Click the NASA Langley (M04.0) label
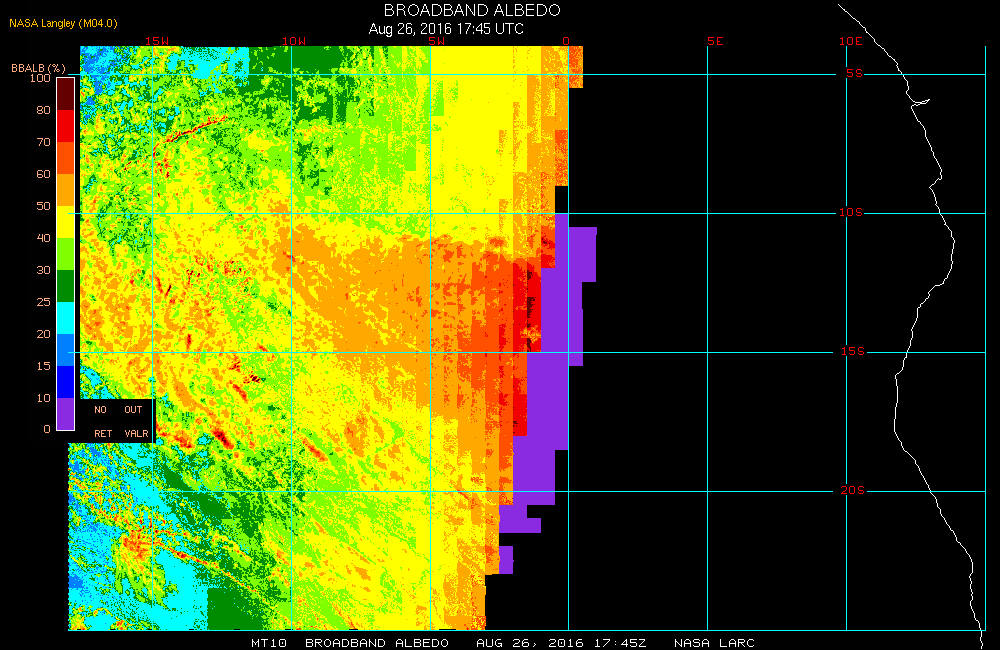The image size is (1000, 650). (x=63, y=24)
